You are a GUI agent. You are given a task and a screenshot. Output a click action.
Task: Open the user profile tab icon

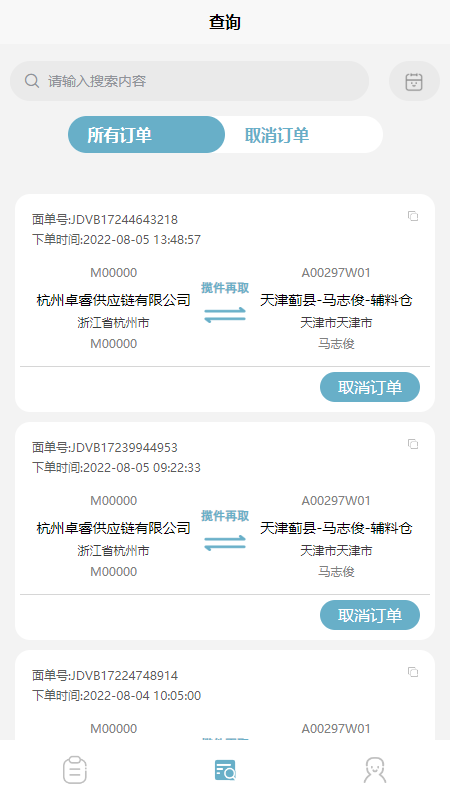375,770
